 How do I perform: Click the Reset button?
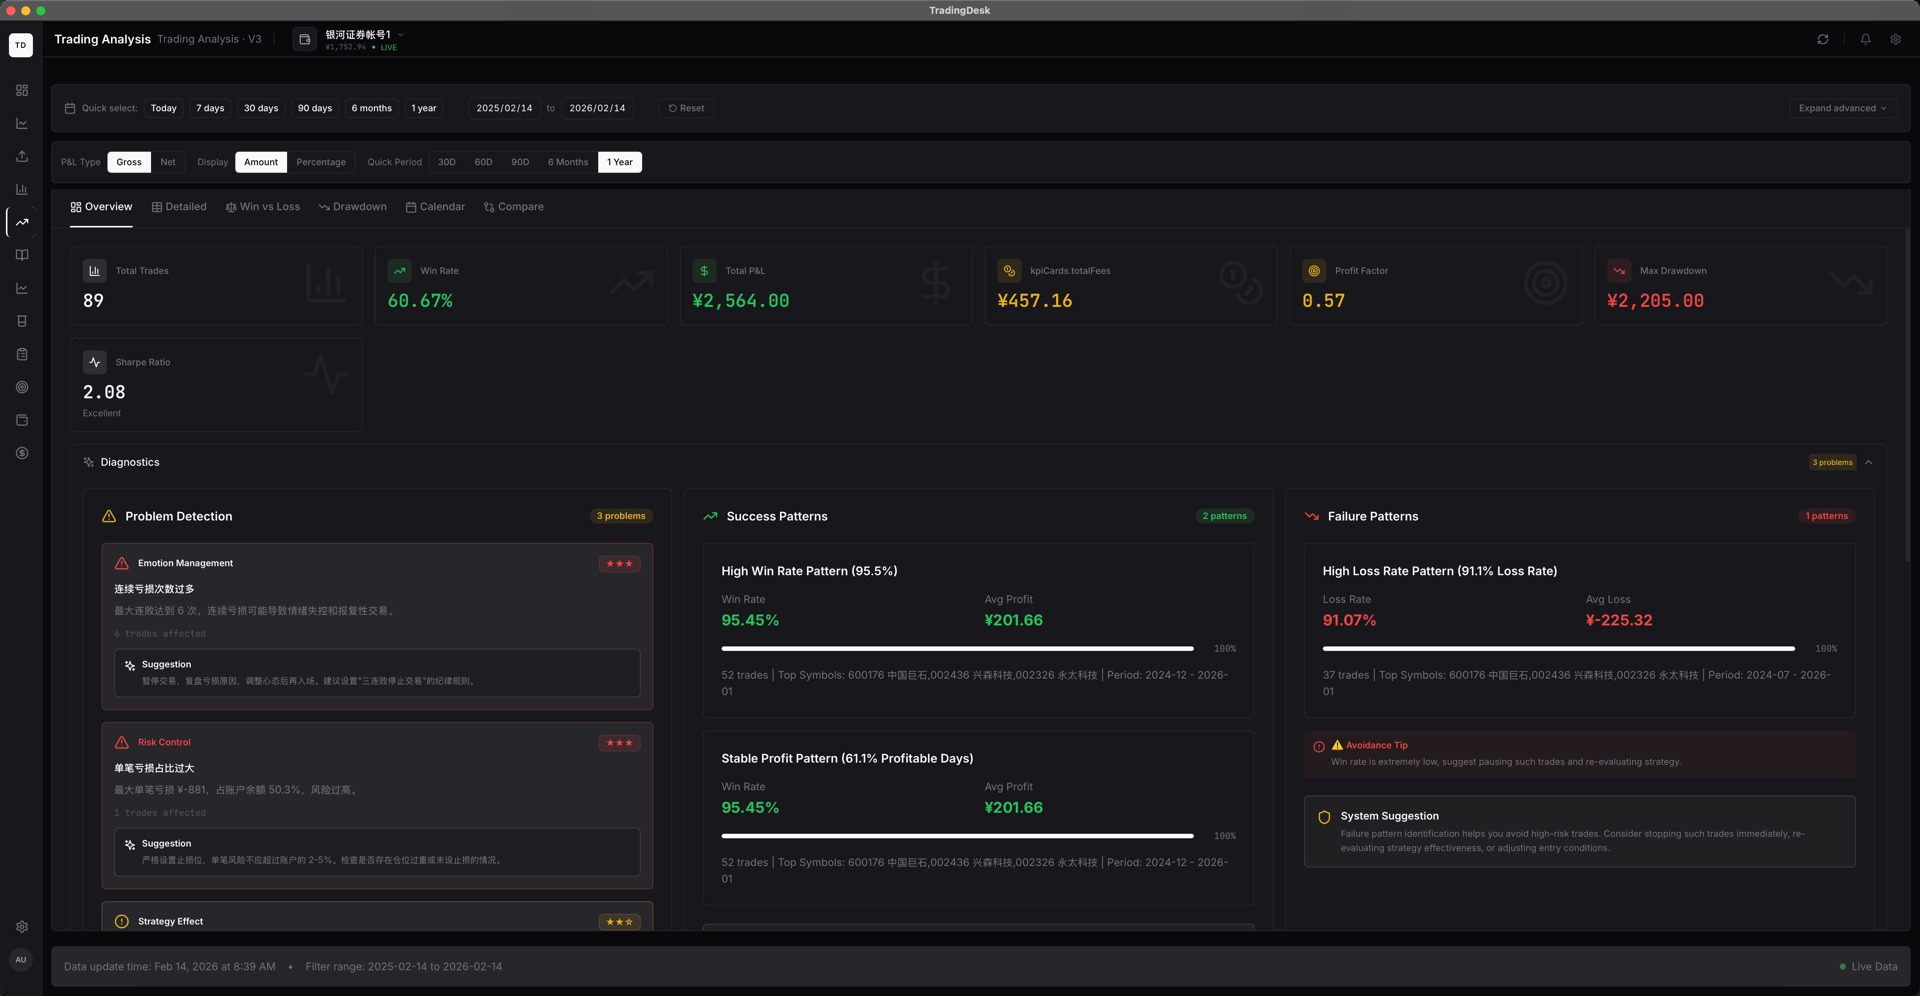point(686,108)
